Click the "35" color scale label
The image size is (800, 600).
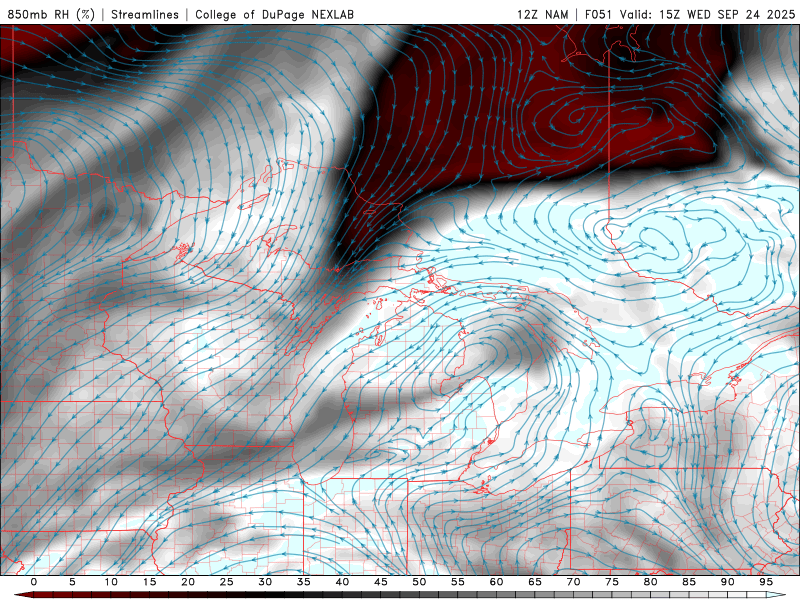pos(304,582)
